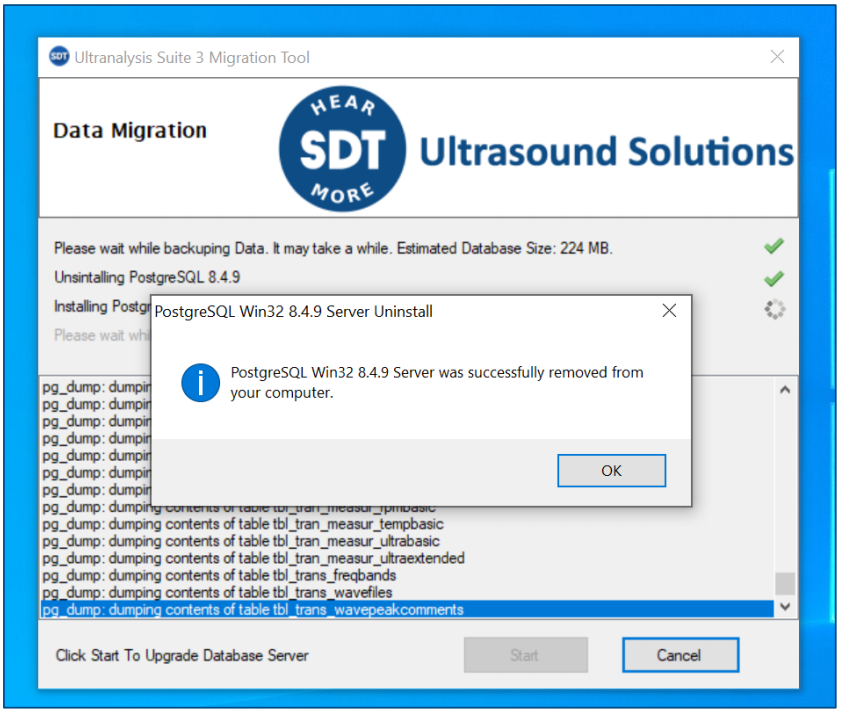This screenshot has height=712, width=843.
Task: Click the green checkmark beside the backup step
Action: (773, 246)
